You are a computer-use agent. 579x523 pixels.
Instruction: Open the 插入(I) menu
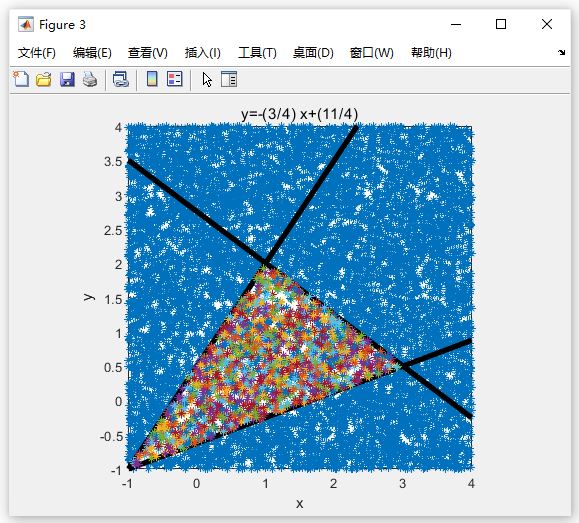tap(202, 53)
